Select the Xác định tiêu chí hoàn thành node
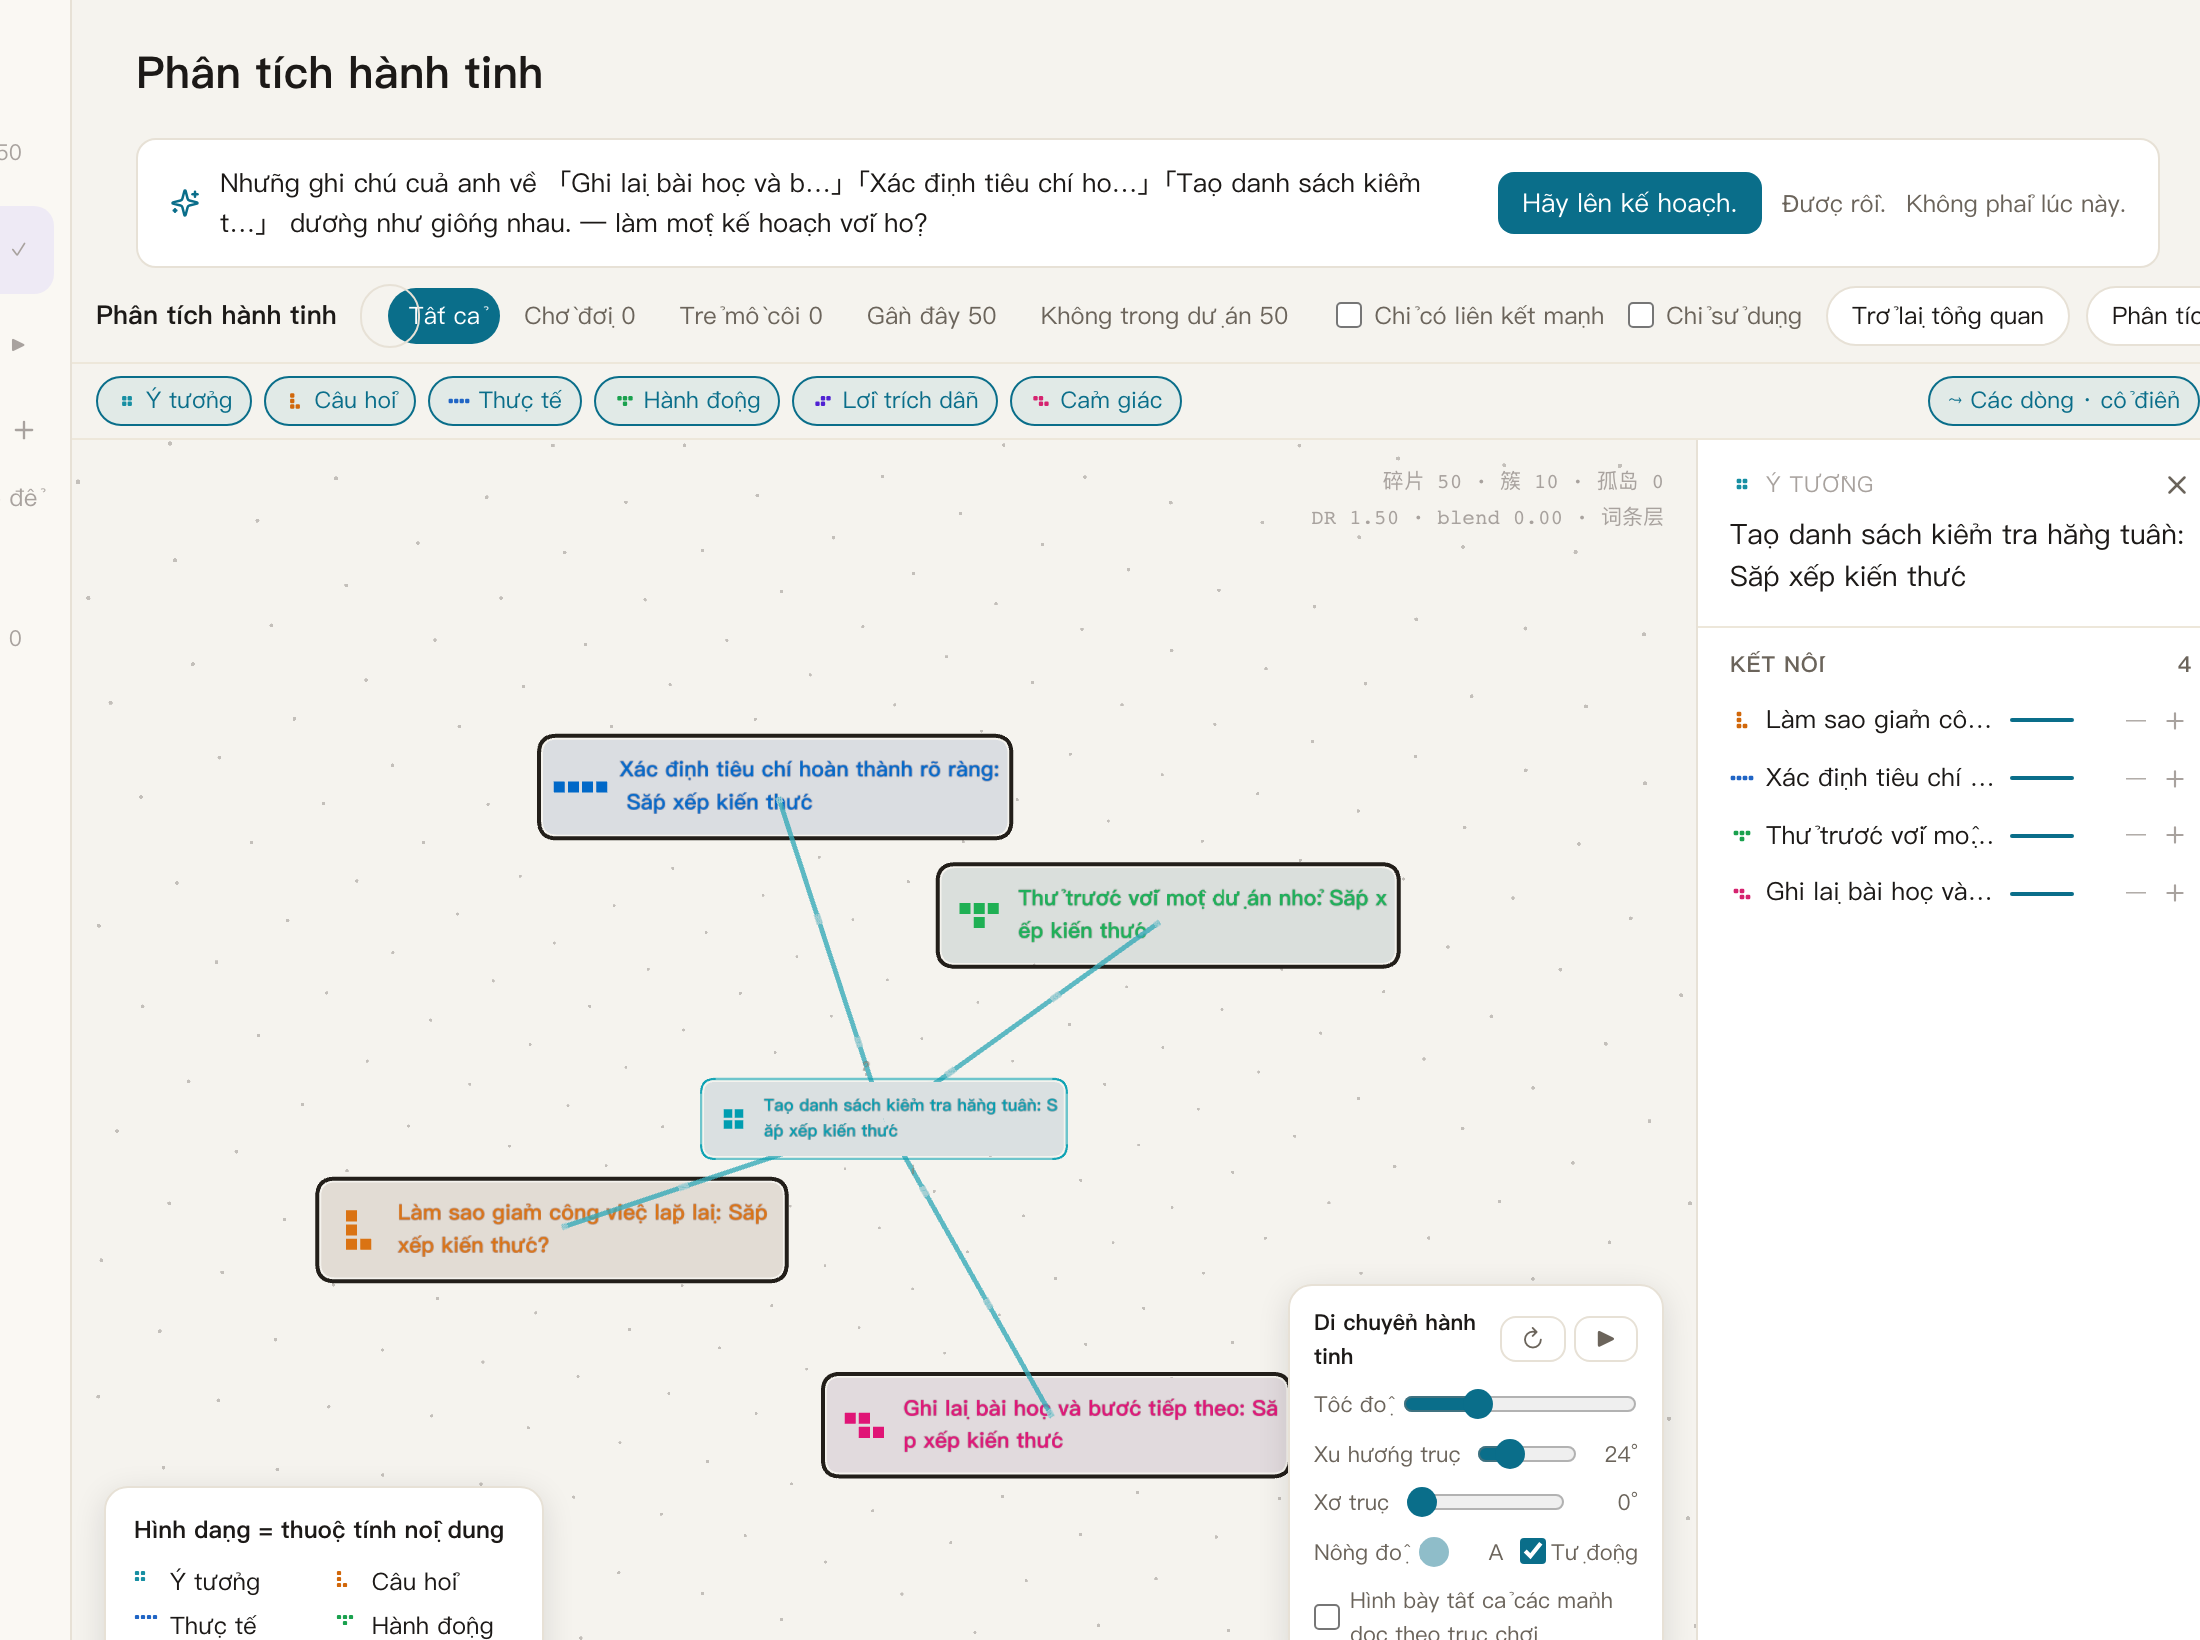This screenshot has width=2200, height=1640. pos(775,787)
